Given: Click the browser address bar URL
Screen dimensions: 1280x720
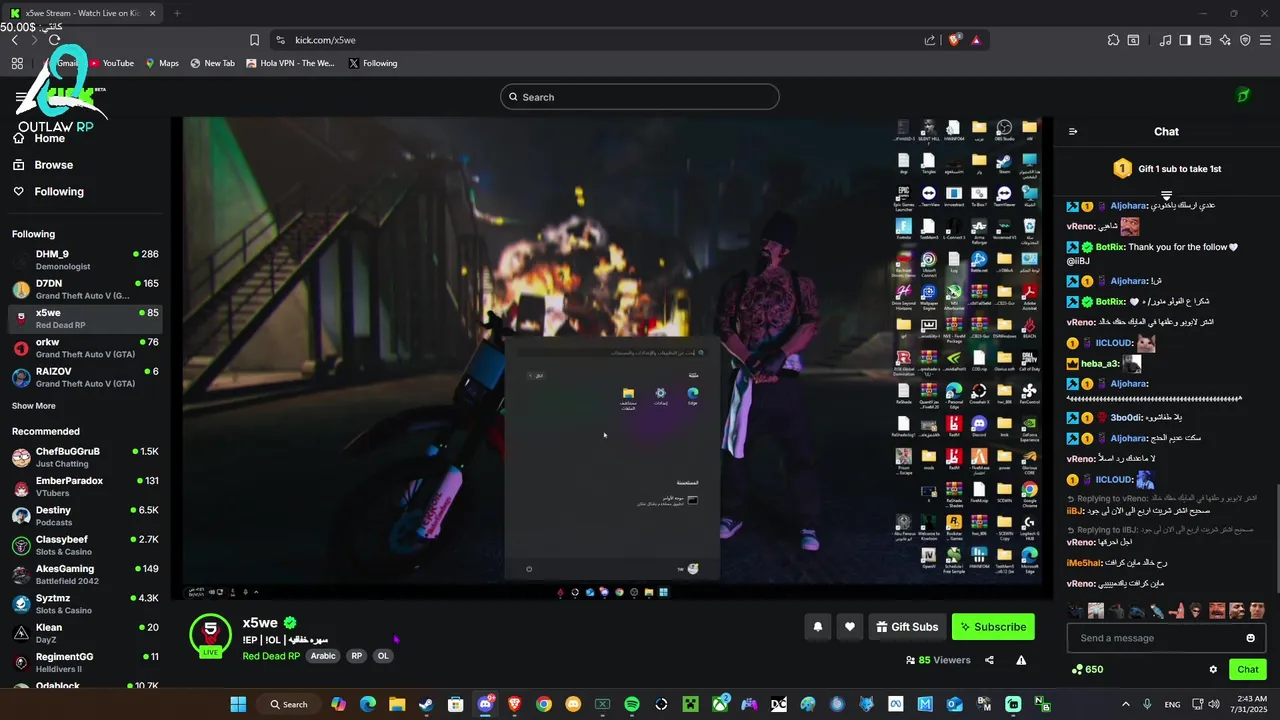Looking at the screenshot, I should pos(326,40).
